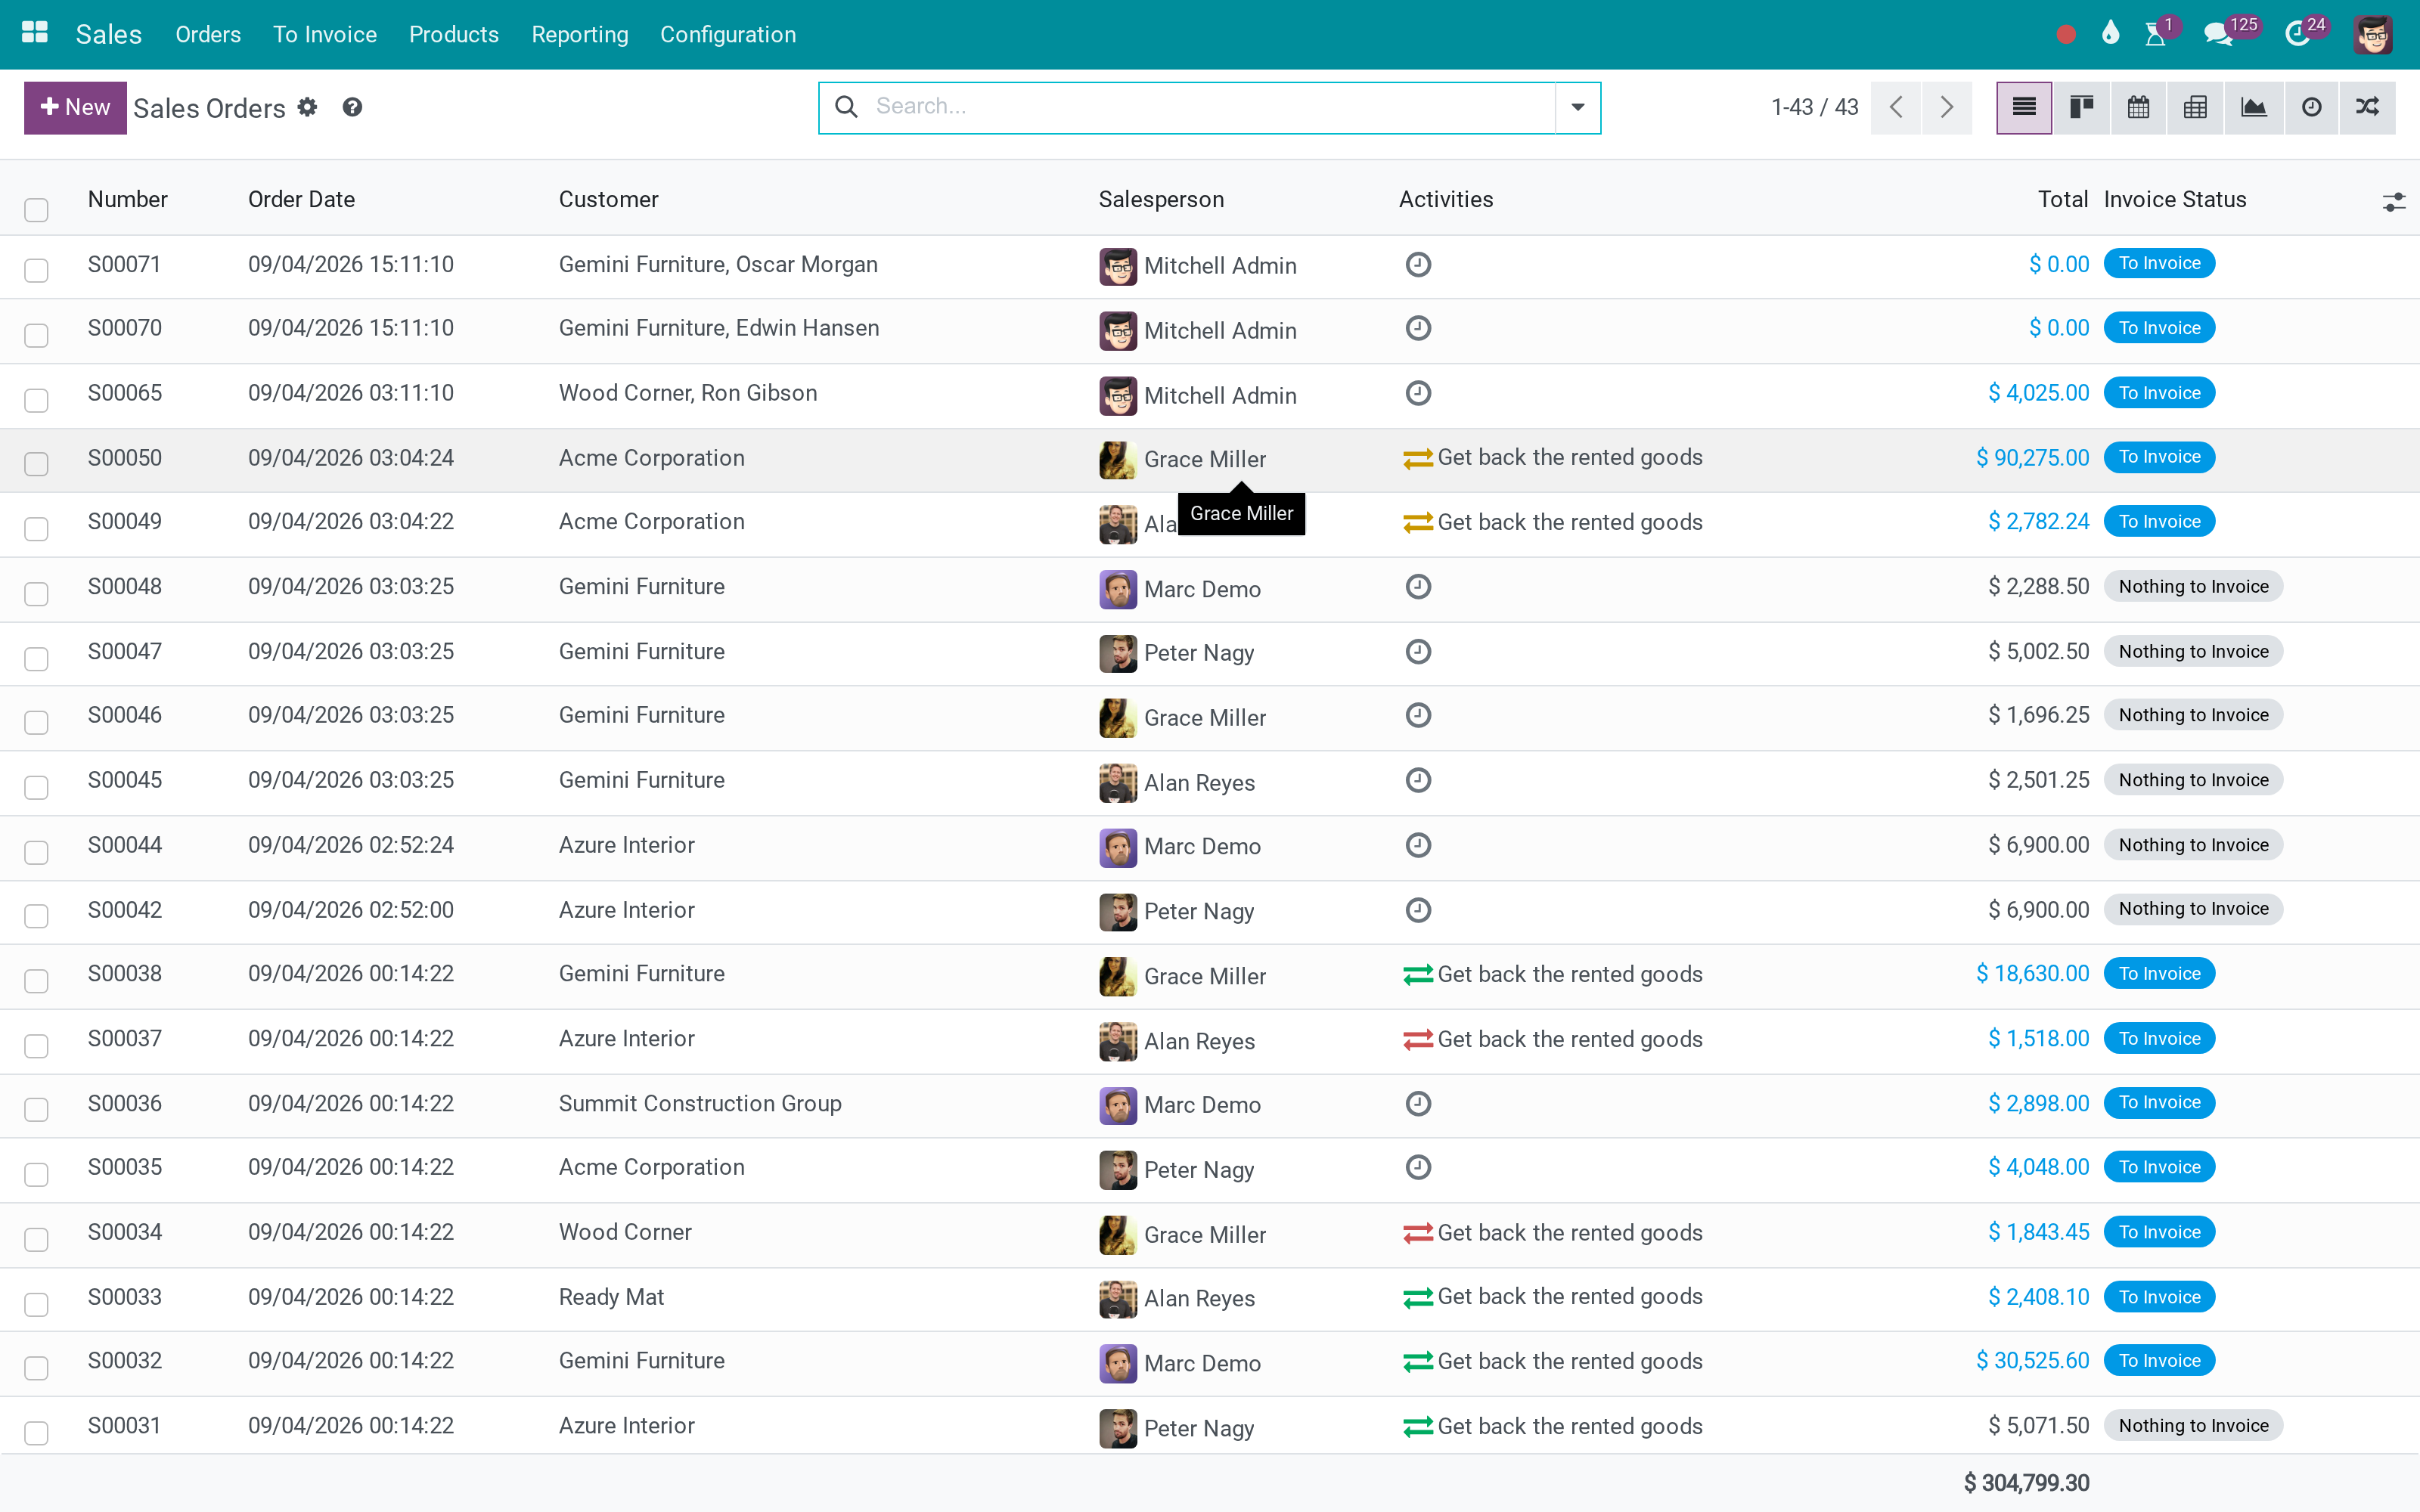Sort by the Order Date column header
Image resolution: width=2420 pixels, height=1512 pixels.
point(301,199)
